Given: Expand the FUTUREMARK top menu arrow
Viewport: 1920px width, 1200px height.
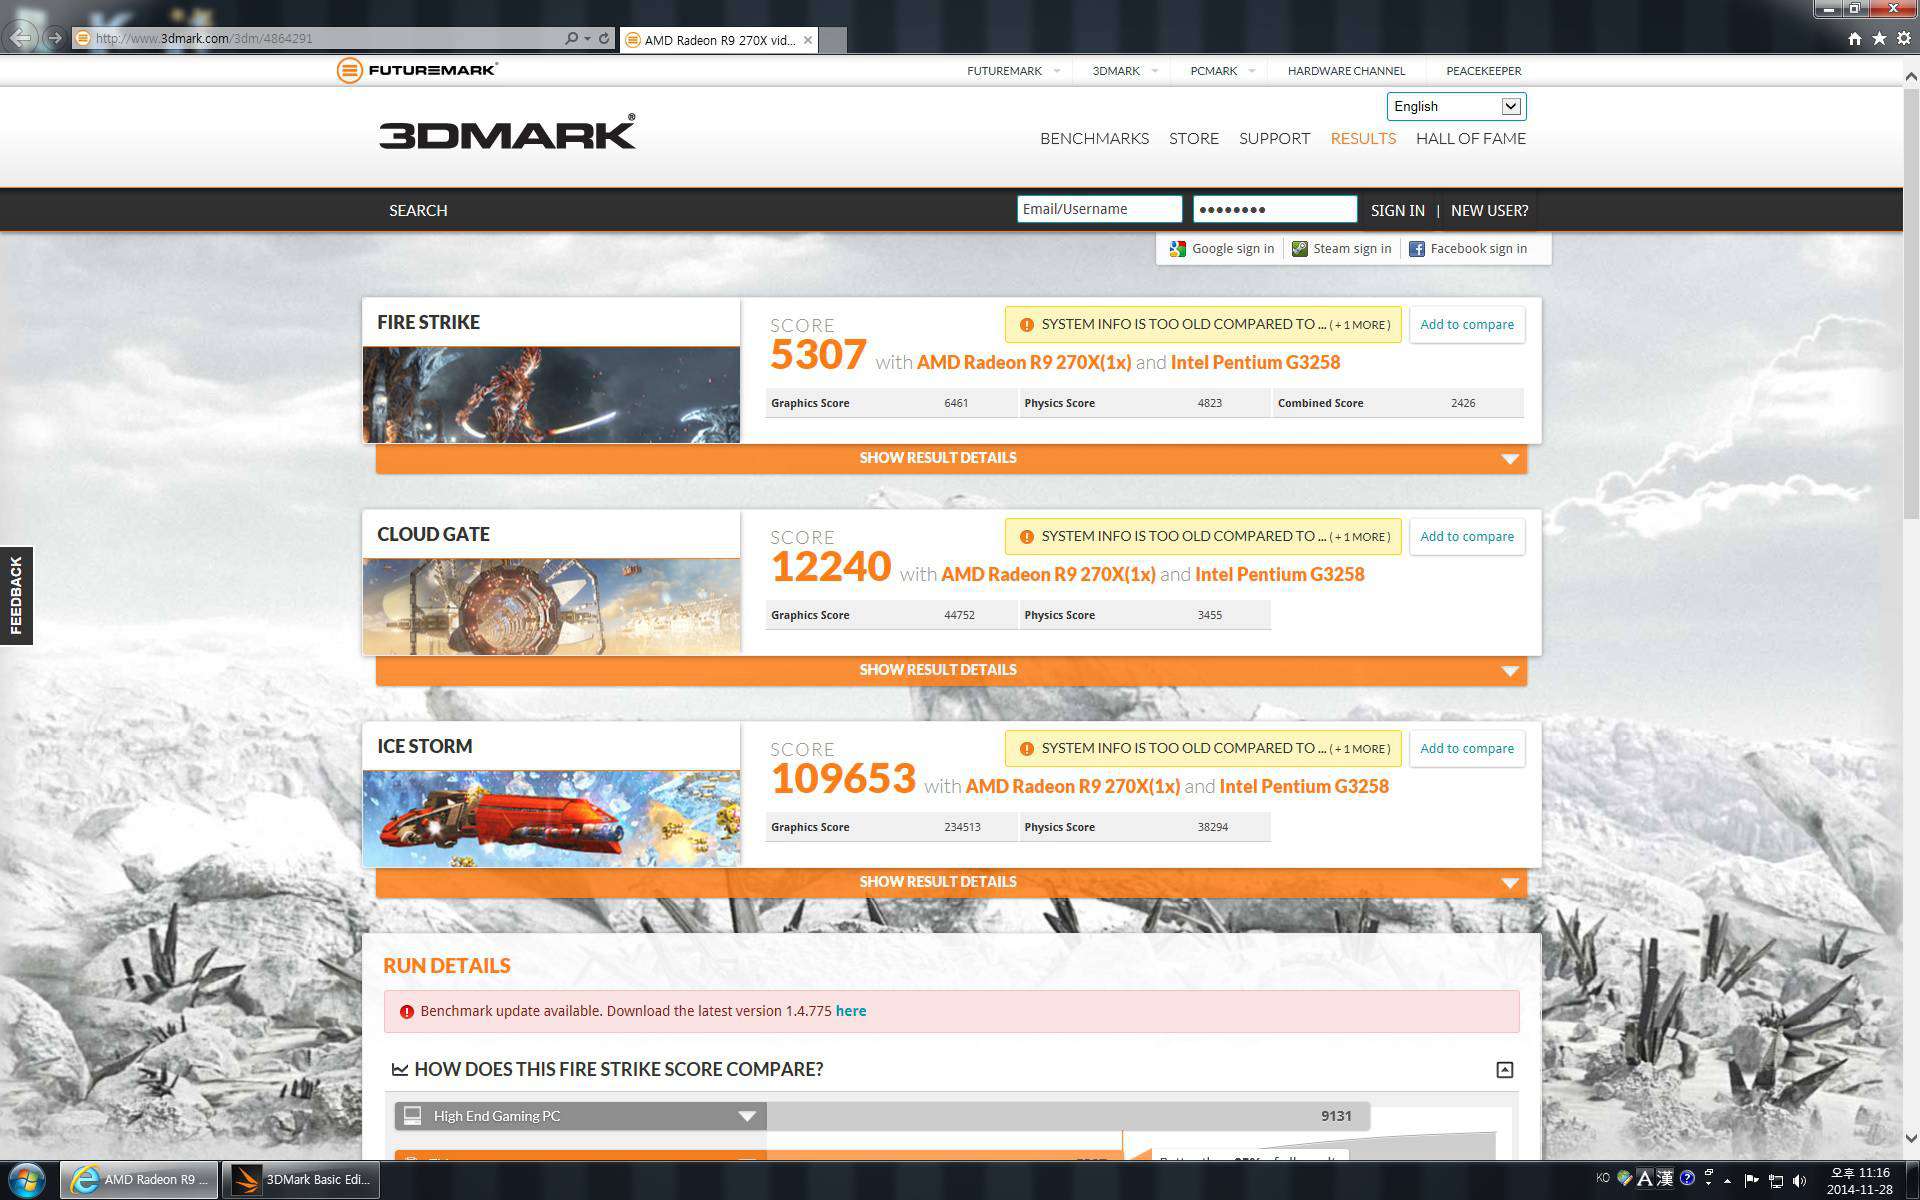Looking at the screenshot, I should tap(1057, 71).
